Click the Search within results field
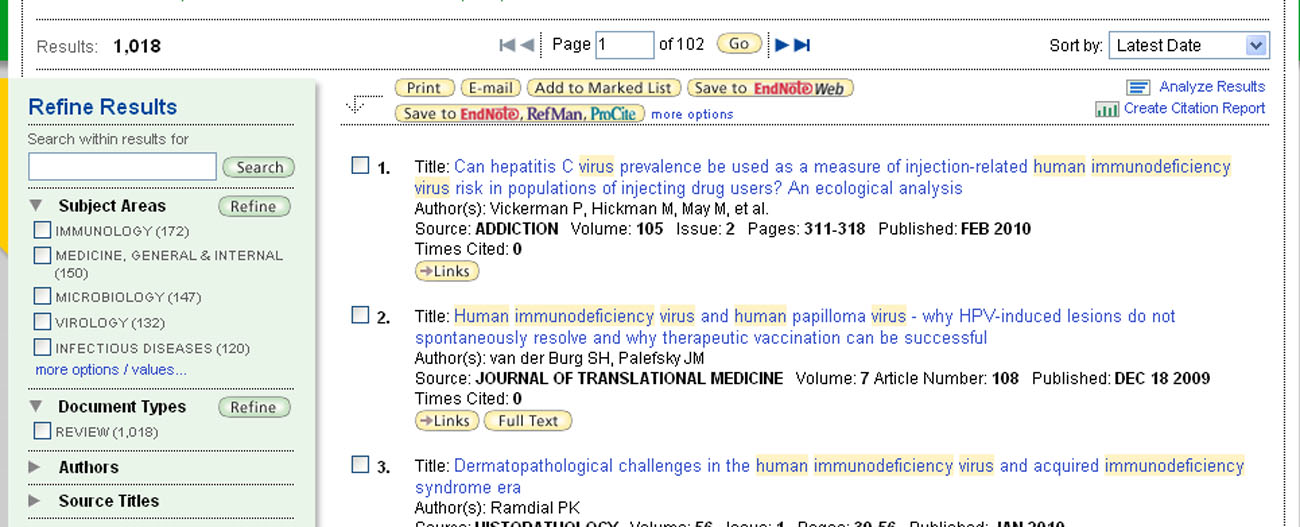 pos(122,167)
